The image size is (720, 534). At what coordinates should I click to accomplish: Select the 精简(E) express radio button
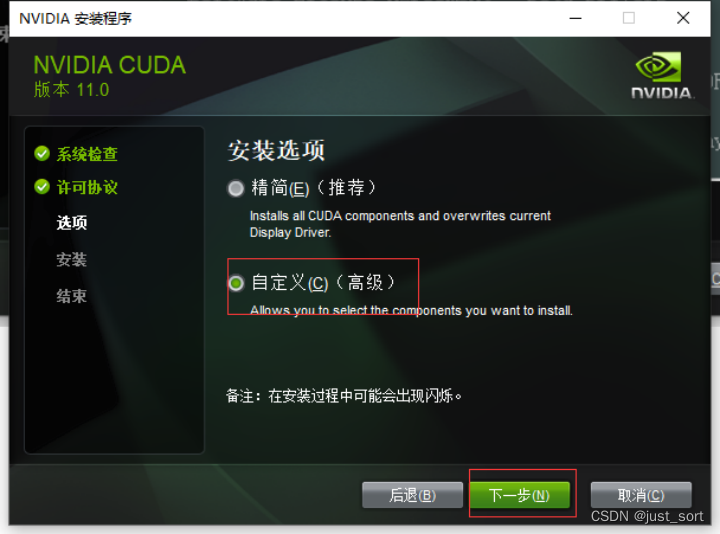click(x=236, y=188)
